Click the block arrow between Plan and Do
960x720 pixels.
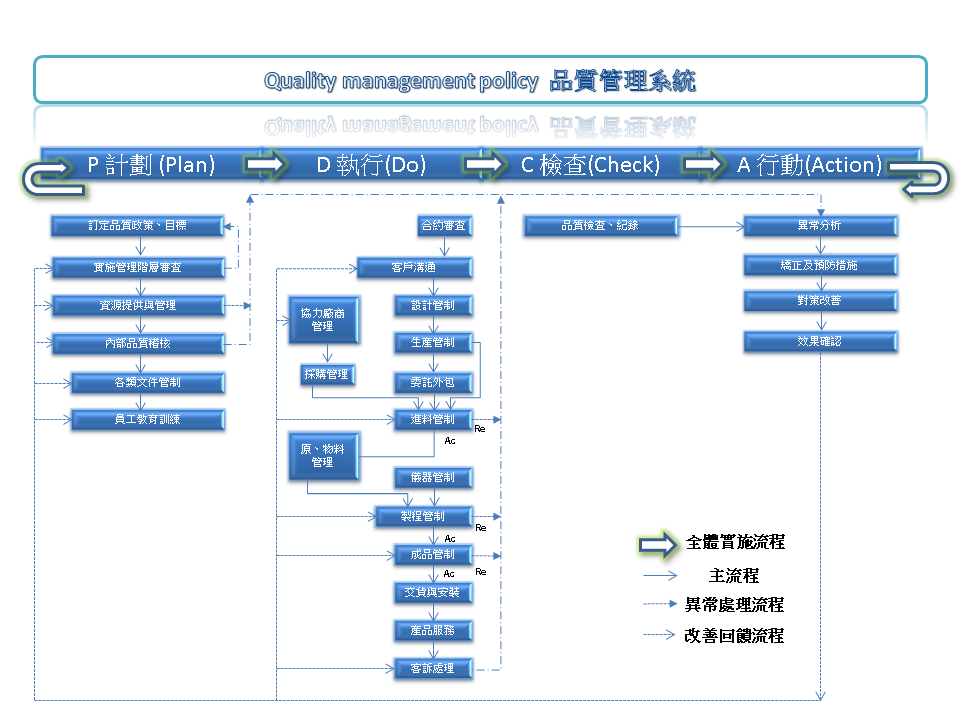coord(265,163)
